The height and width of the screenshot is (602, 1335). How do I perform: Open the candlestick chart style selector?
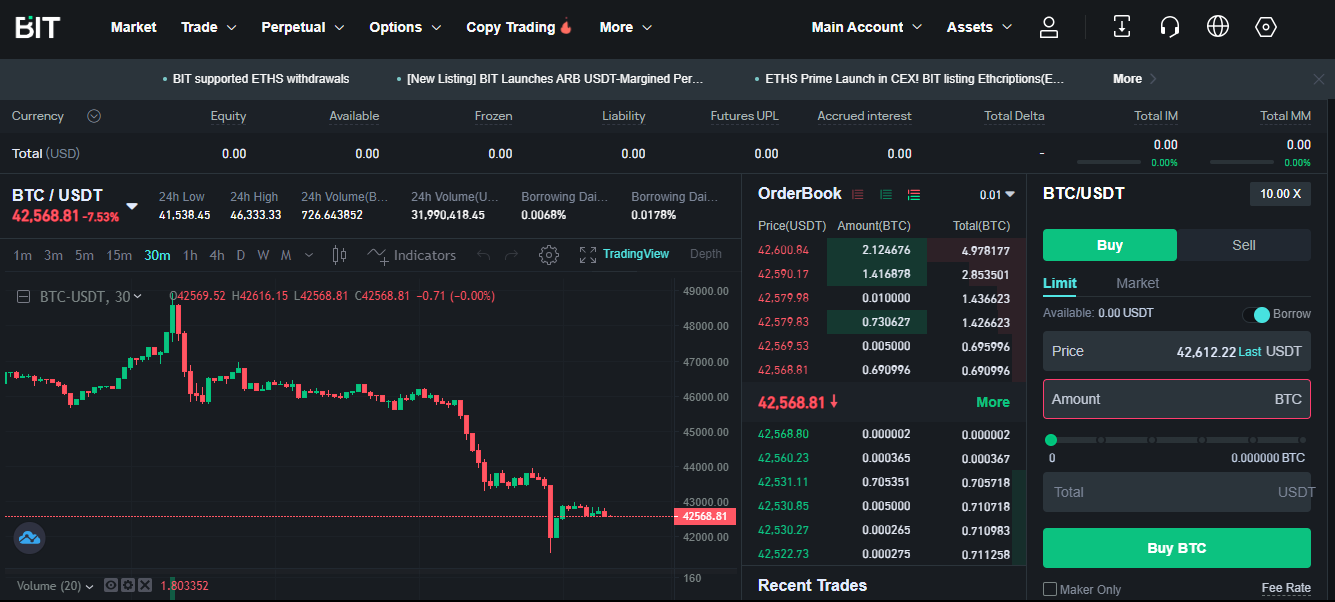point(339,255)
